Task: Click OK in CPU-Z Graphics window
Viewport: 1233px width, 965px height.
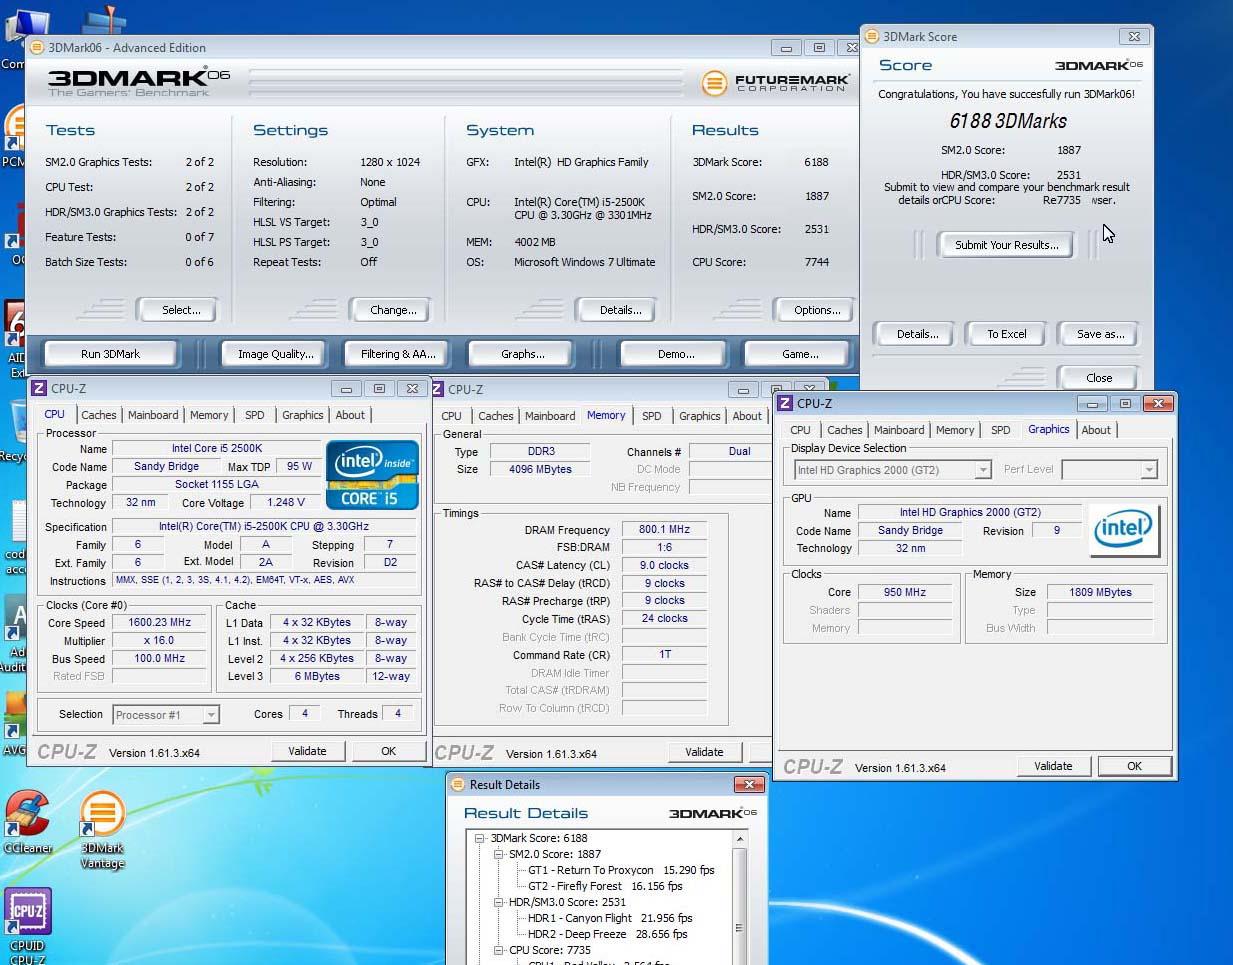Action: coord(1134,766)
